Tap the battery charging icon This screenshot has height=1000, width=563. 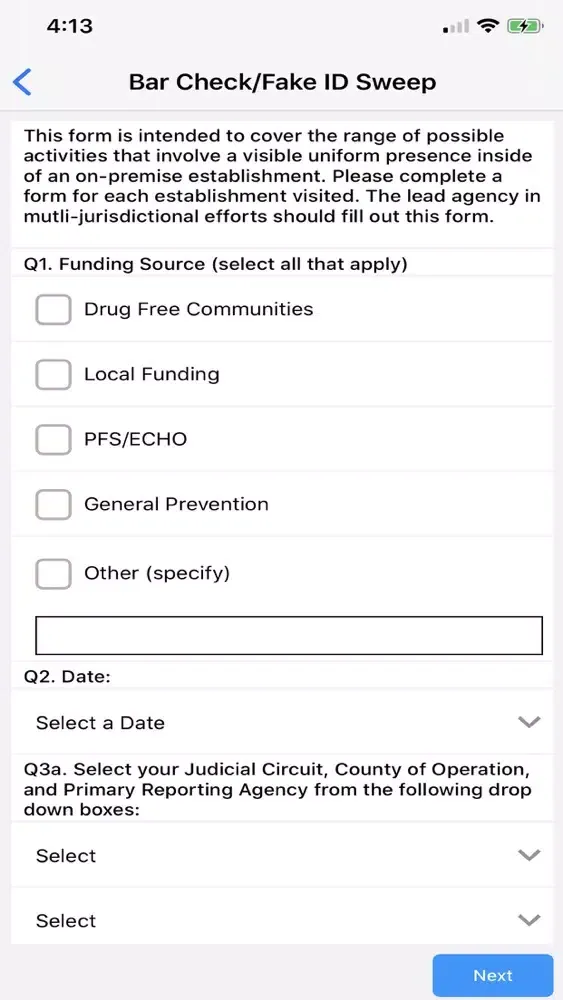[x=525, y=26]
